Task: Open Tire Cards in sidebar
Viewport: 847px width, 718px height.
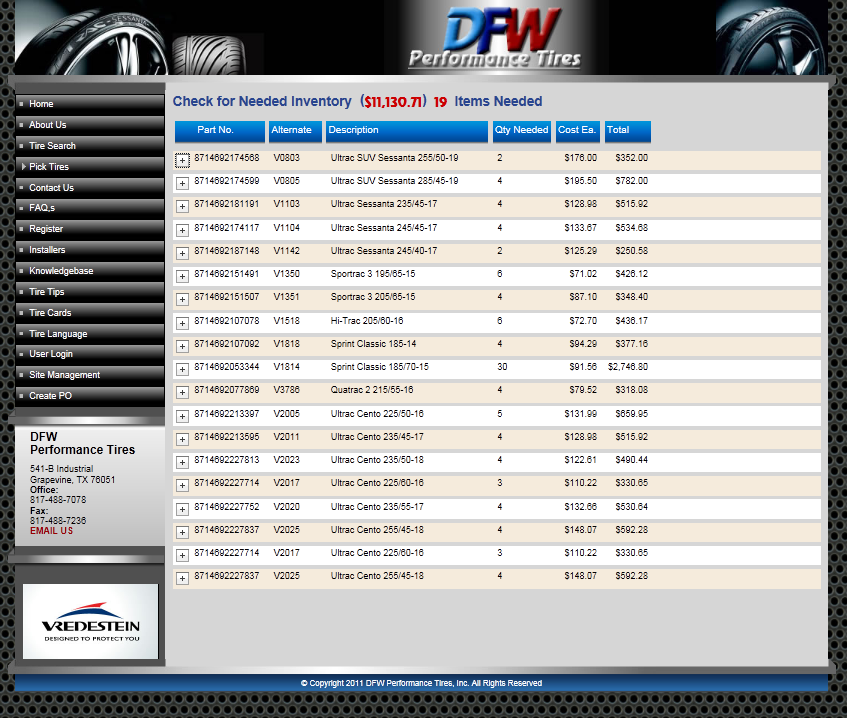Action: (90, 313)
